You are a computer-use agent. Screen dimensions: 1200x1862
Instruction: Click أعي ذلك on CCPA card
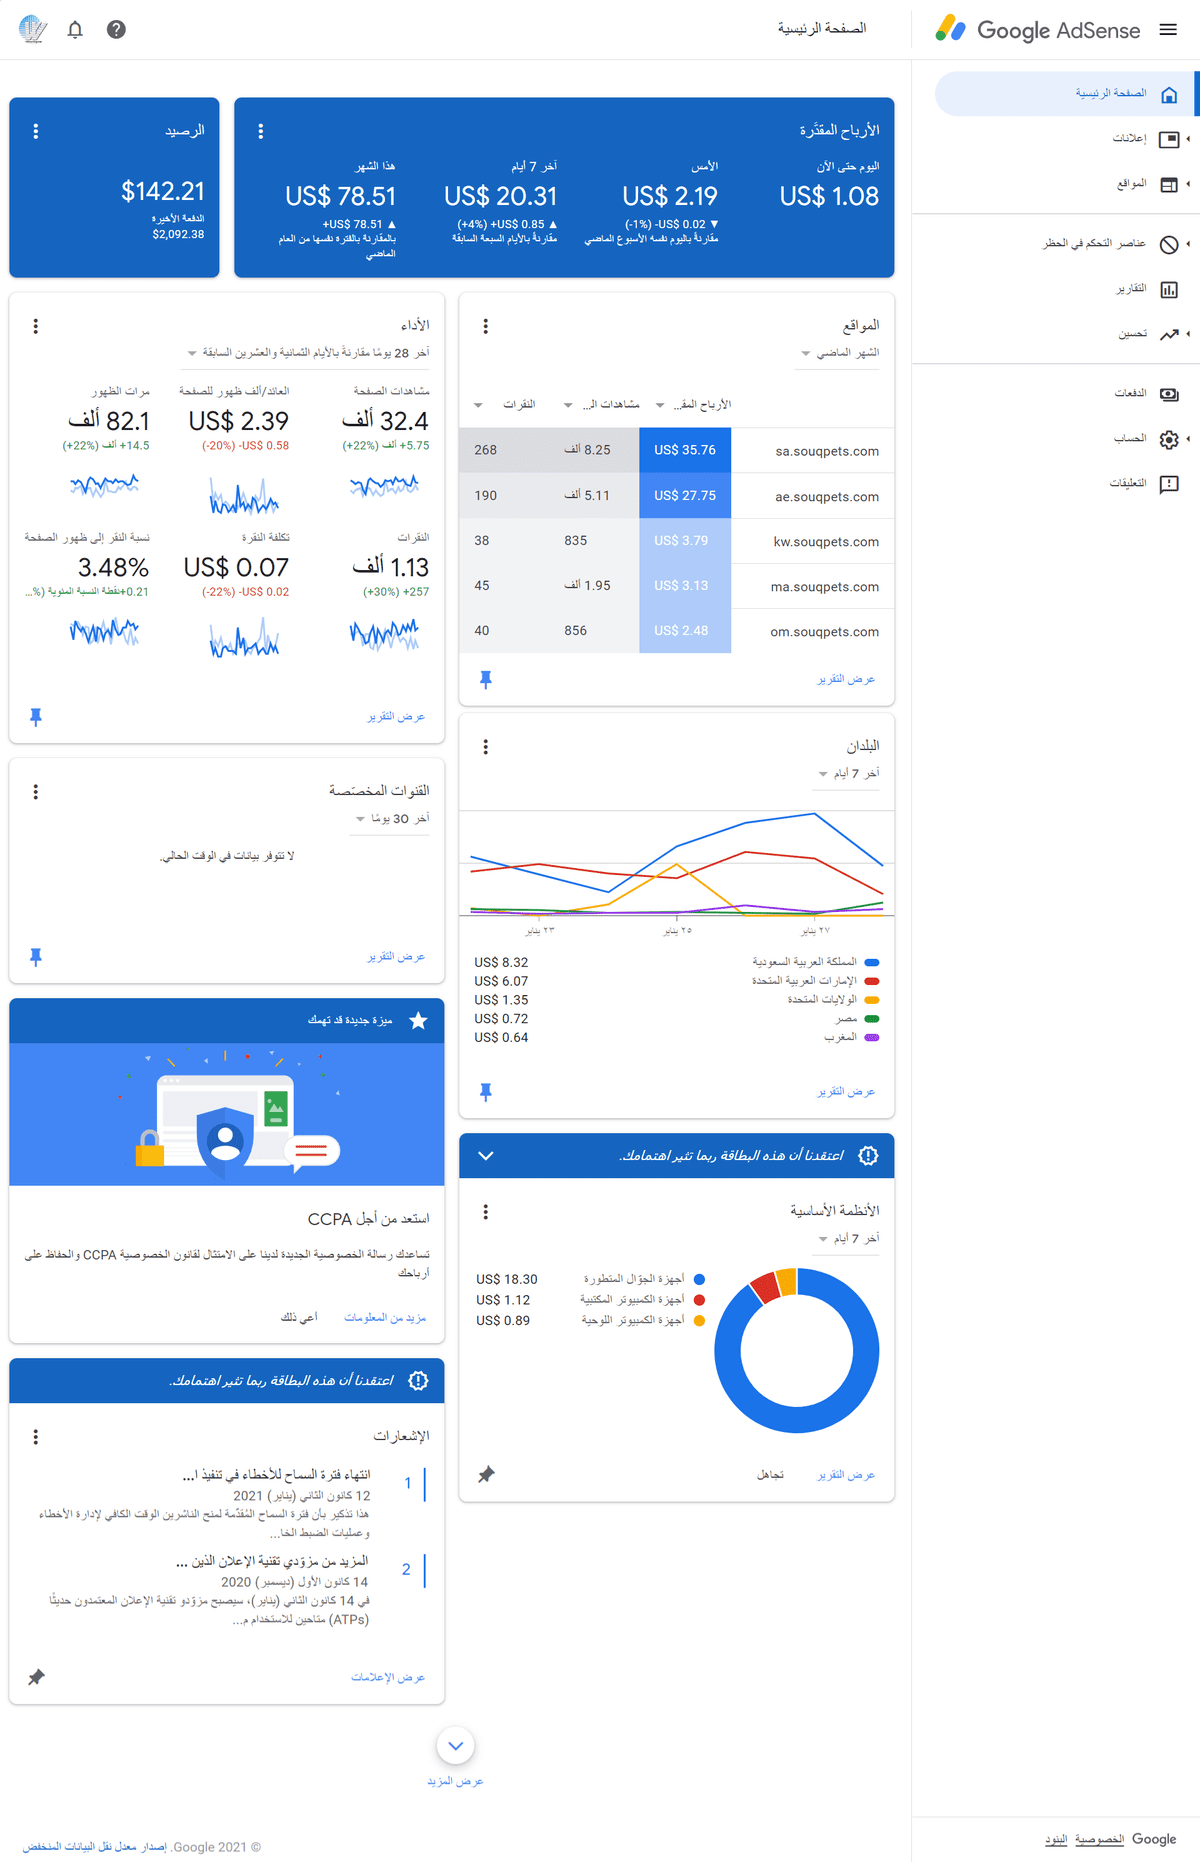(299, 1318)
